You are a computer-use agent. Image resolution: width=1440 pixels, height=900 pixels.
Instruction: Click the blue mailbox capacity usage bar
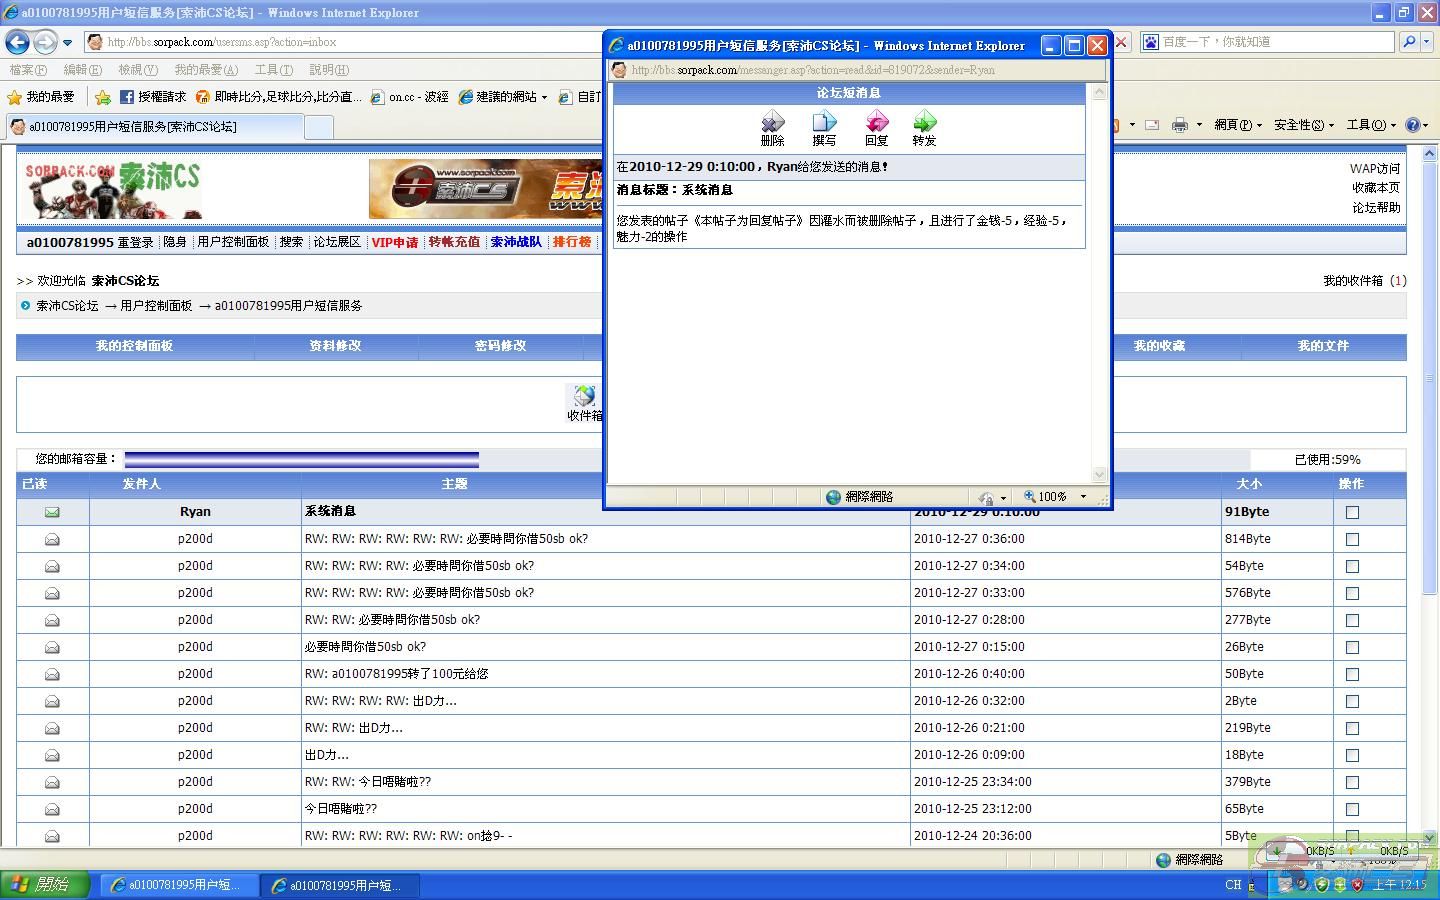click(x=301, y=460)
